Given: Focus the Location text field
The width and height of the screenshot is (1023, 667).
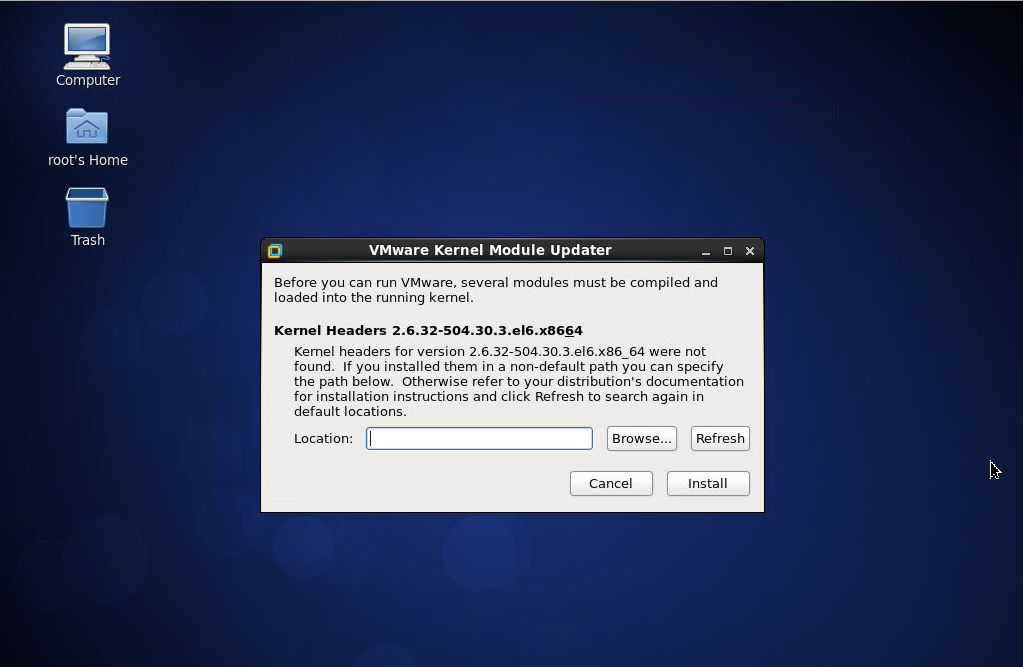Looking at the screenshot, I should point(480,439).
